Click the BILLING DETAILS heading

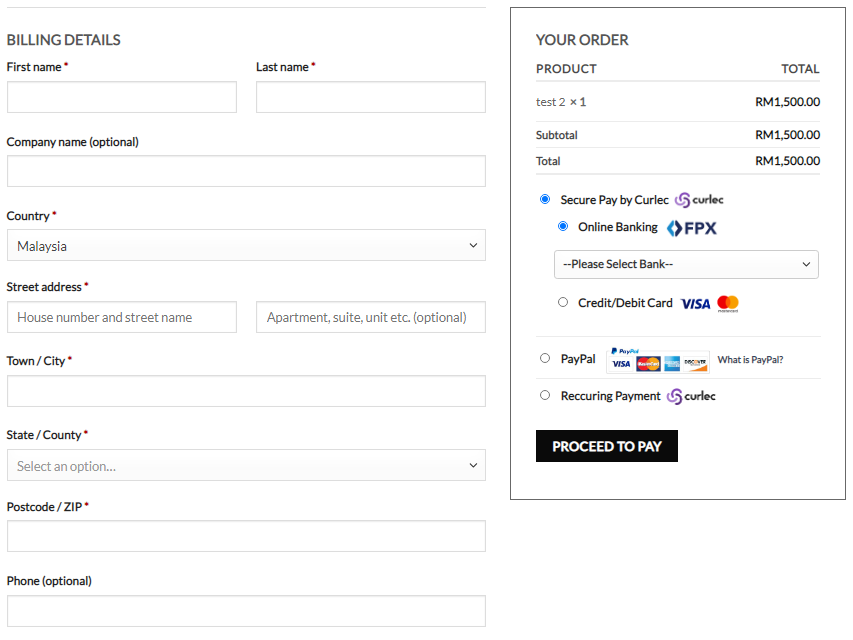64,40
